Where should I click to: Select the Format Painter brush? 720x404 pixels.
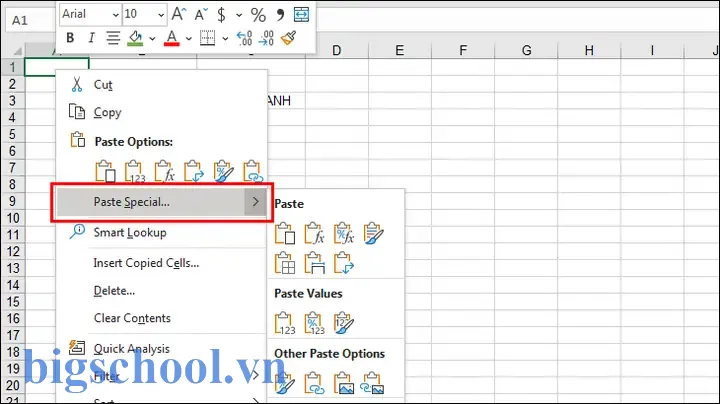tap(288, 38)
